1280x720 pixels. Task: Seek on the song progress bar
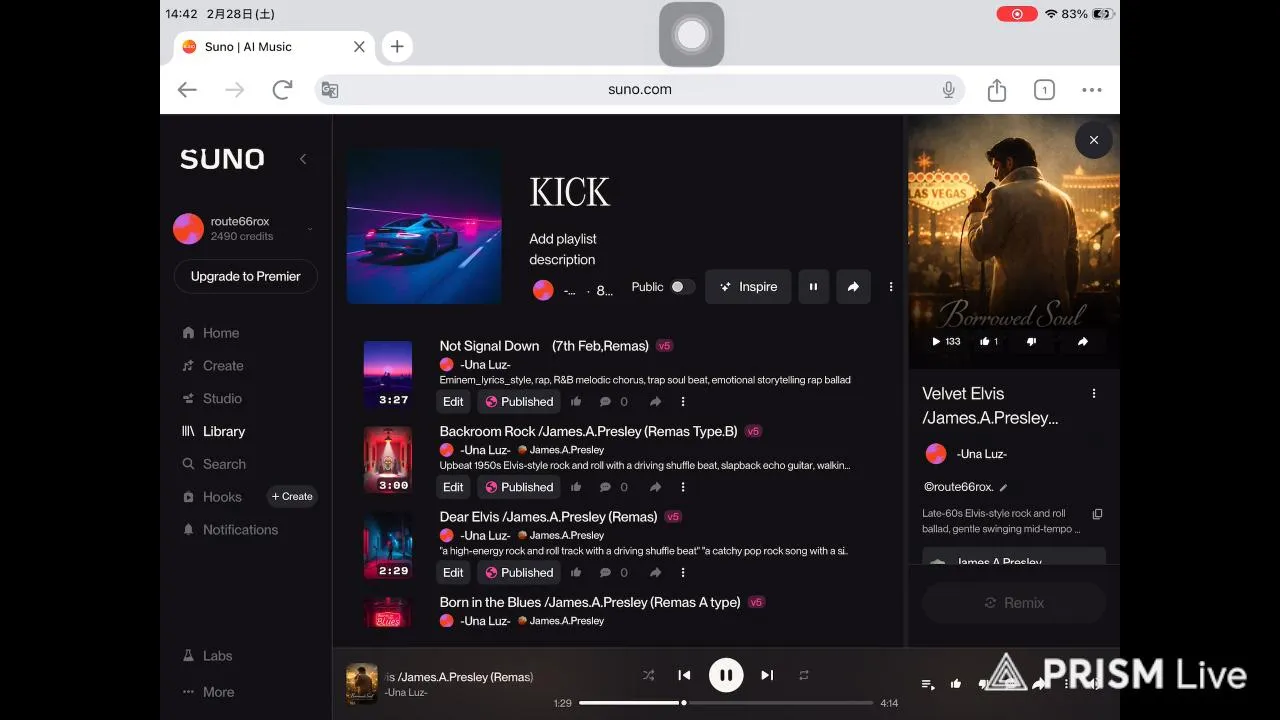pos(726,703)
